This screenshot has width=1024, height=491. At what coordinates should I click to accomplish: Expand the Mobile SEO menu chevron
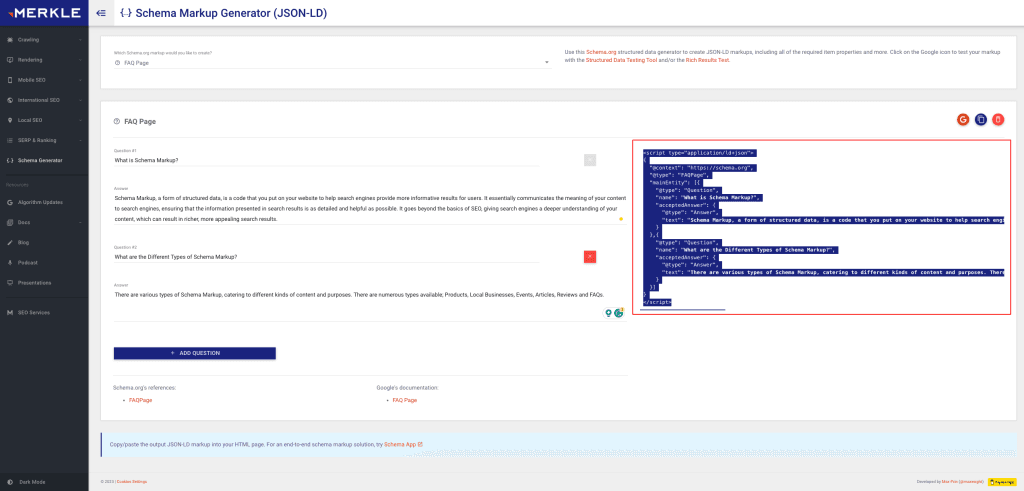[x=80, y=80]
